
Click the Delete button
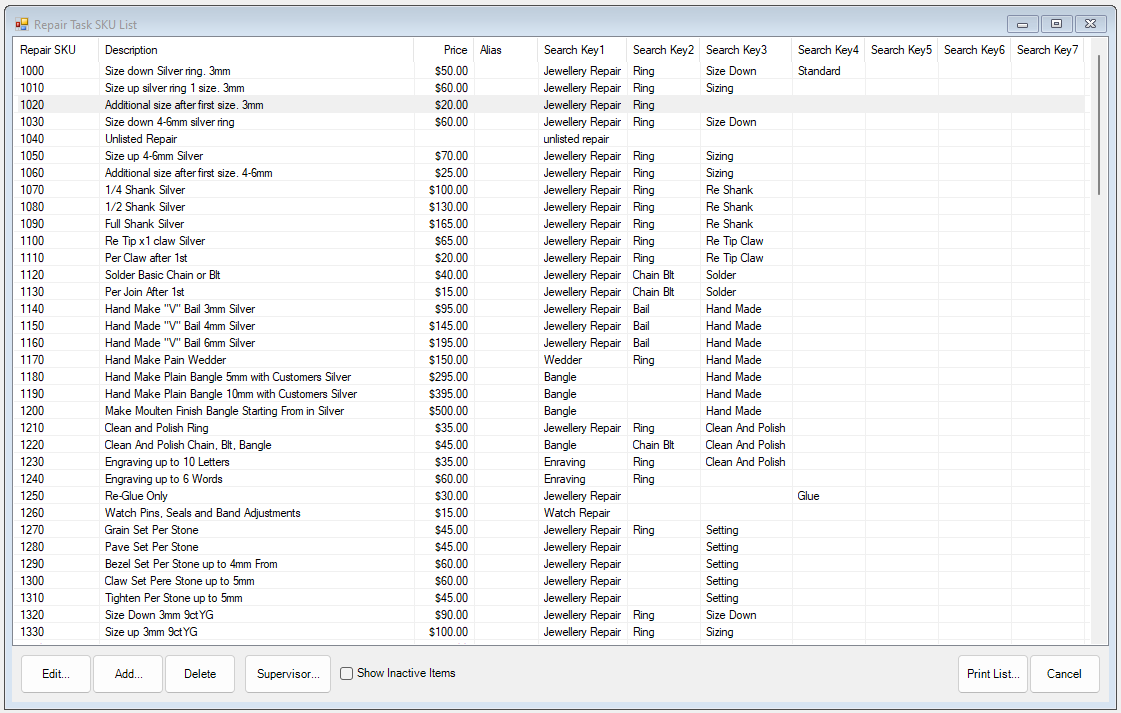(x=199, y=673)
